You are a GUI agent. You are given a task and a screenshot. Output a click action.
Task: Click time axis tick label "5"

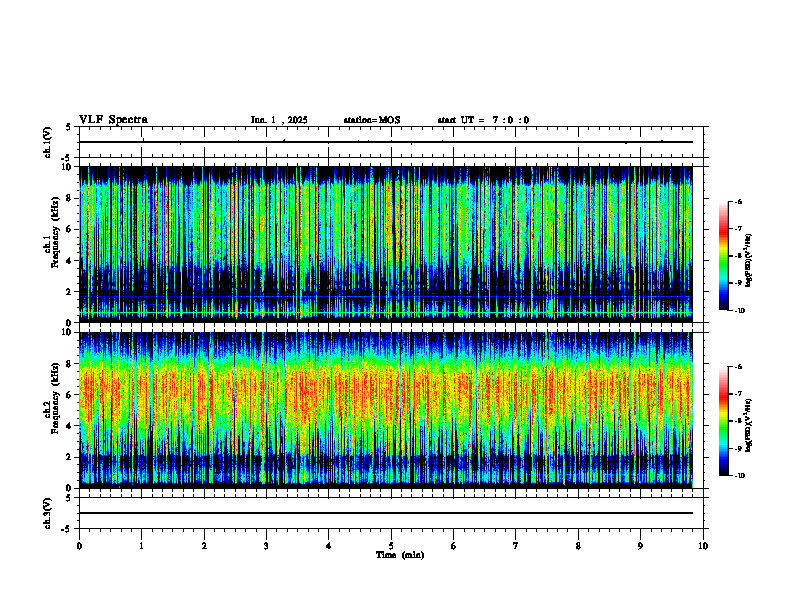pos(391,546)
